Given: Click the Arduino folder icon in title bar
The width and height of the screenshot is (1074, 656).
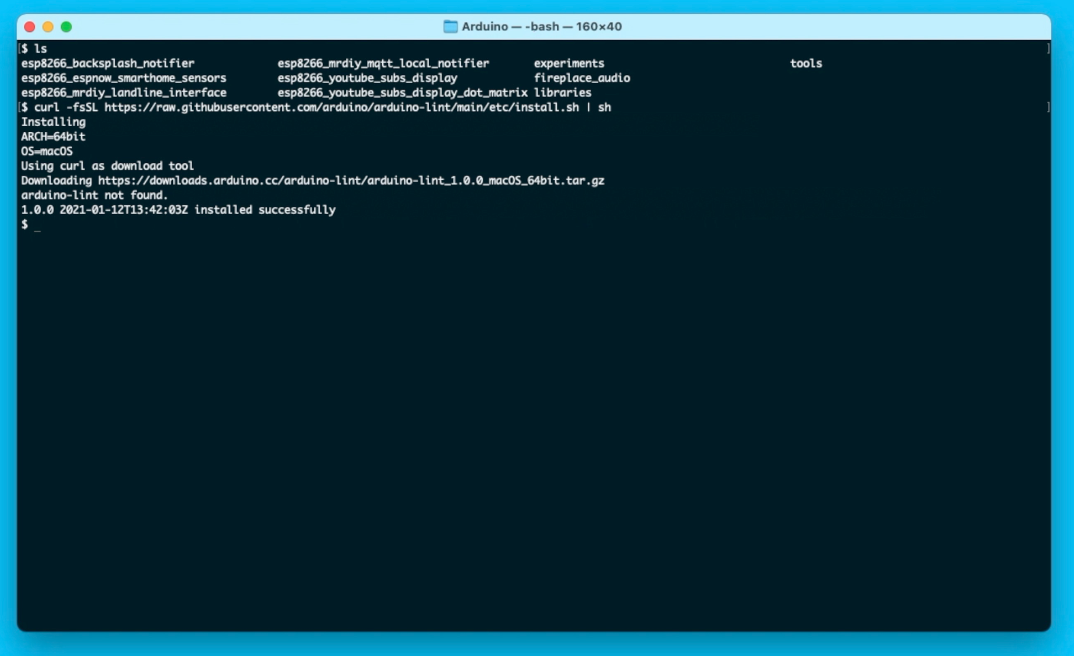Looking at the screenshot, I should tap(450, 27).
